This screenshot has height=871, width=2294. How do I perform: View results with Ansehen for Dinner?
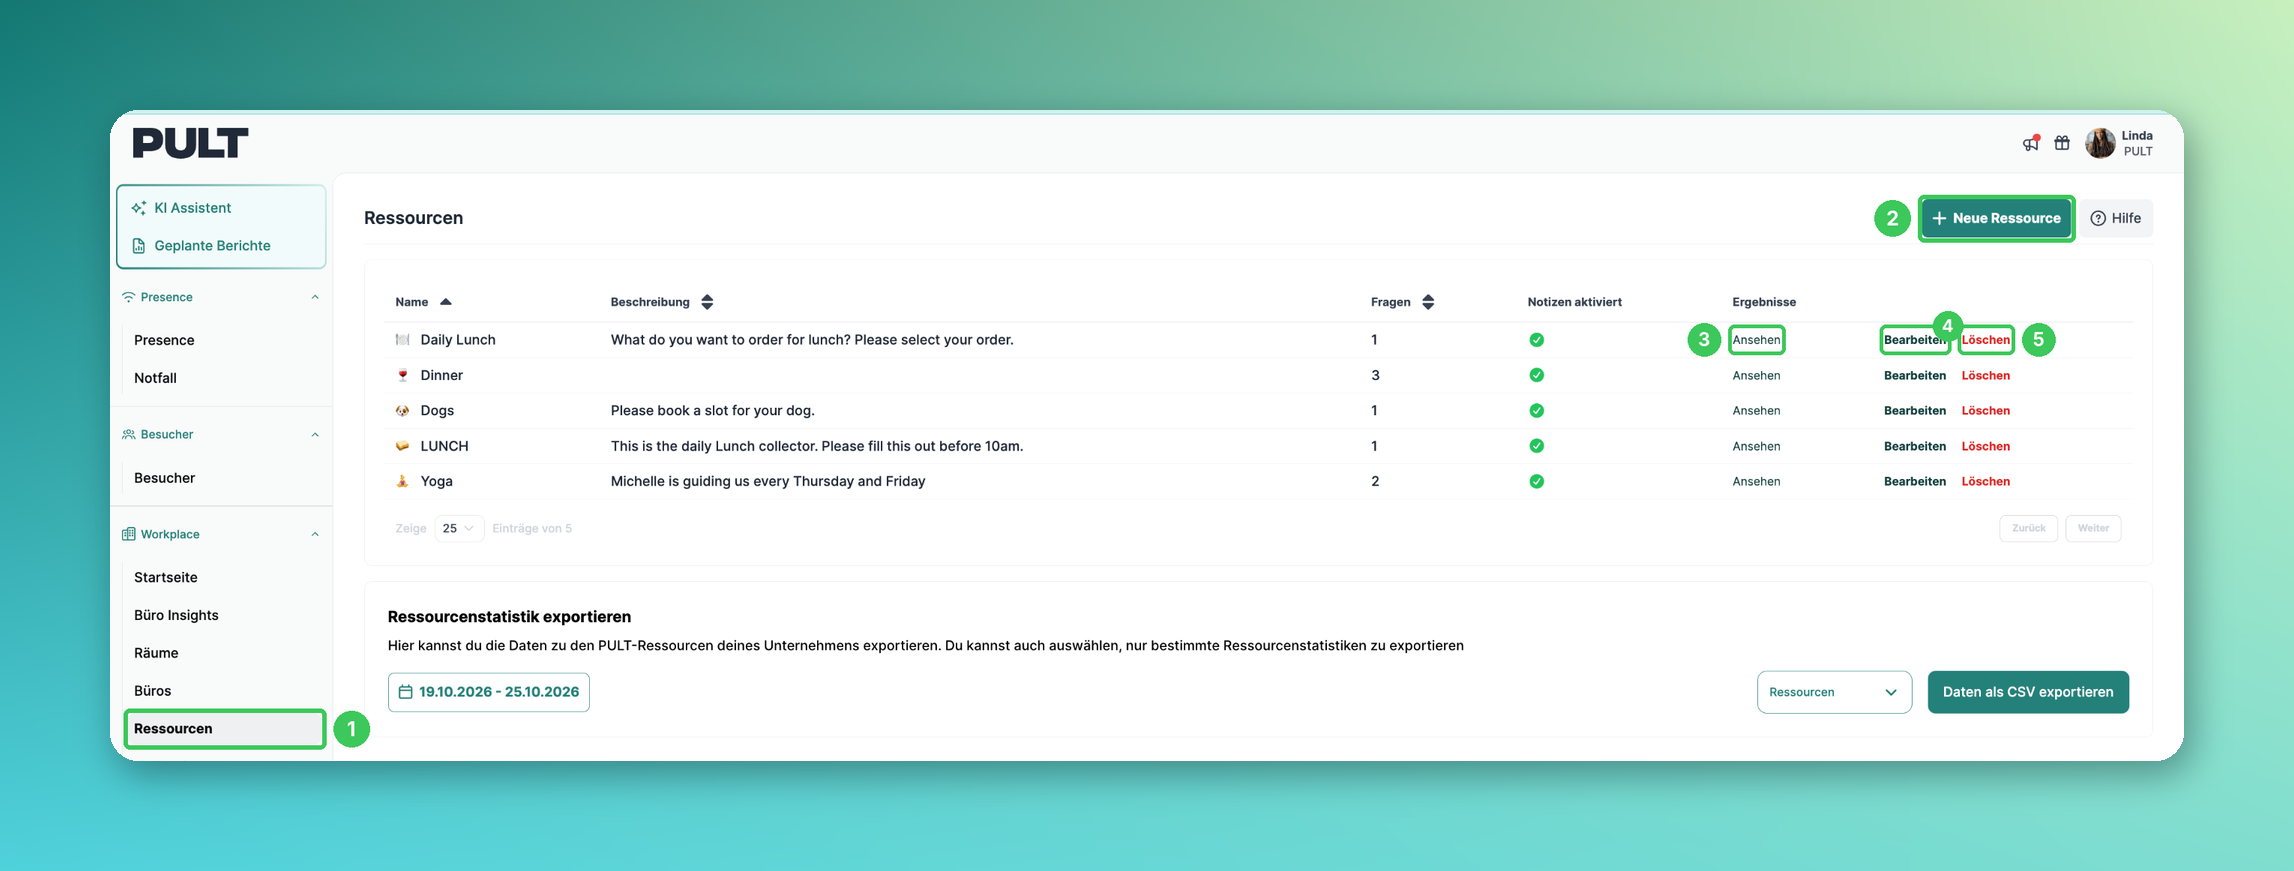[1756, 376]
